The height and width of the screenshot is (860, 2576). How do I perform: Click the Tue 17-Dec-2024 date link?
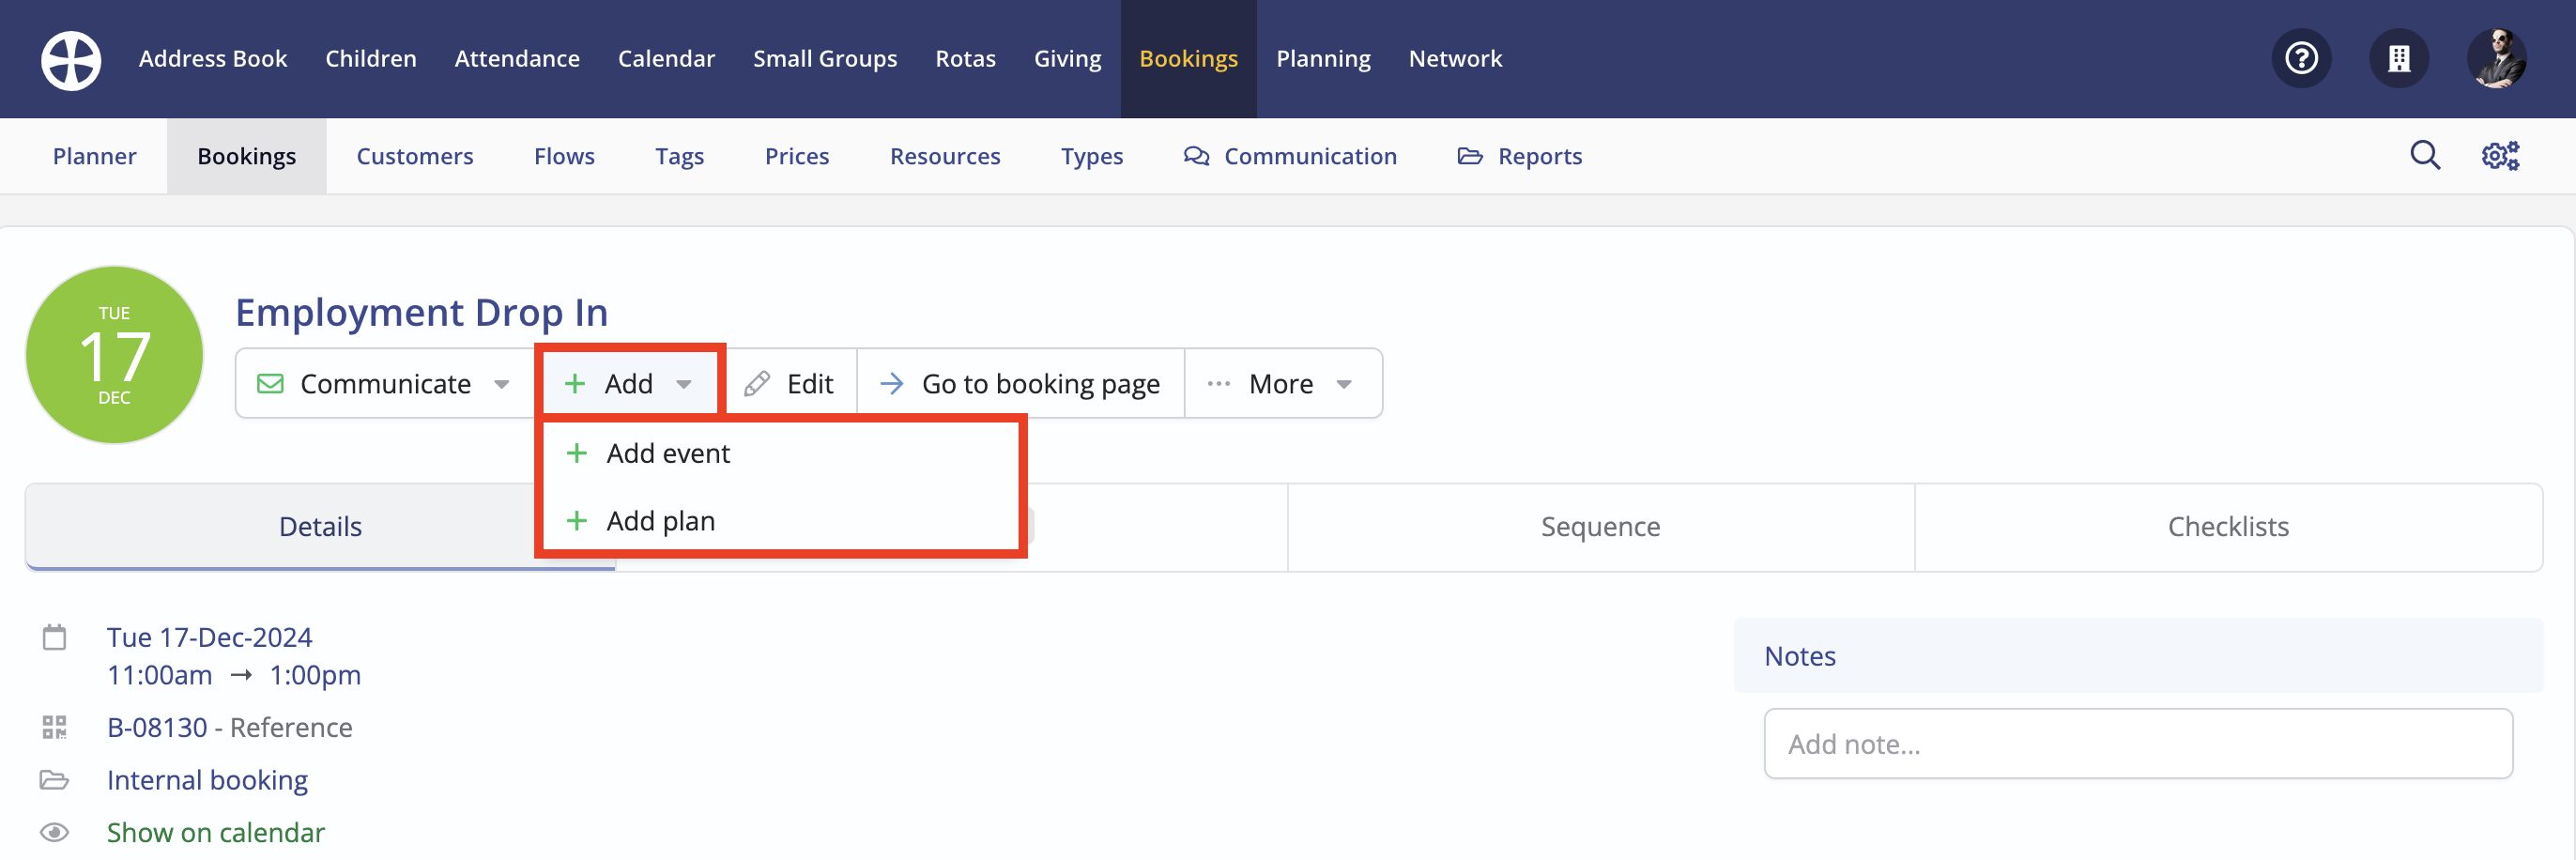(x=209, y=637)
